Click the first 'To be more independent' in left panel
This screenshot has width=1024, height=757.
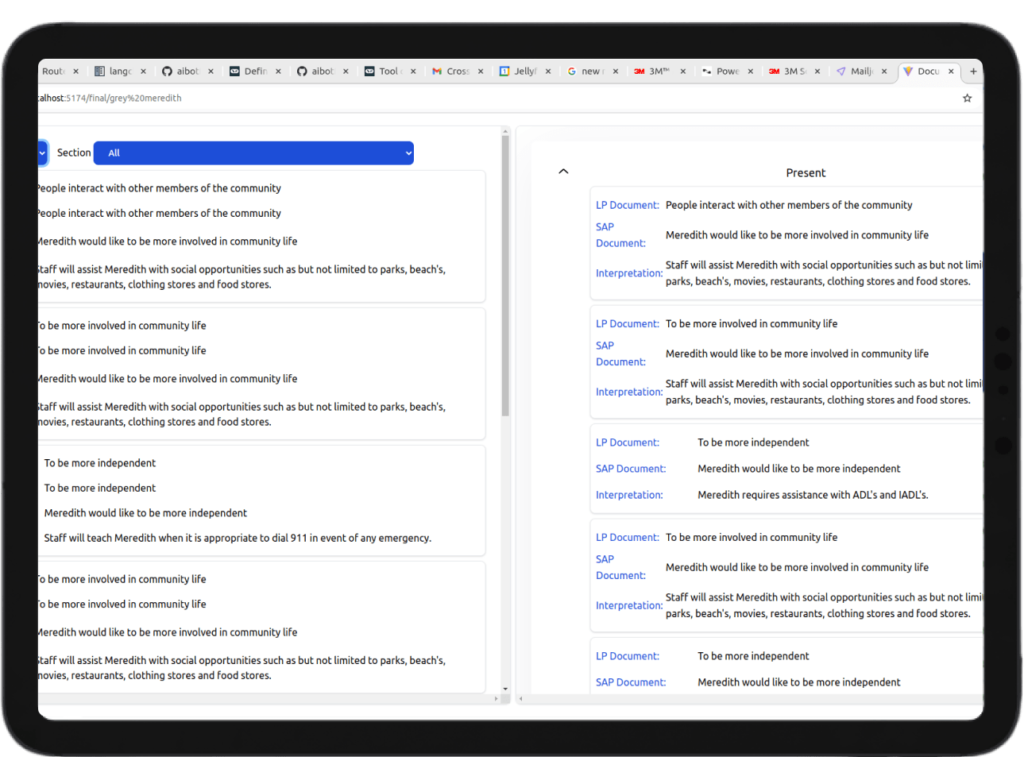coord(100,463)
